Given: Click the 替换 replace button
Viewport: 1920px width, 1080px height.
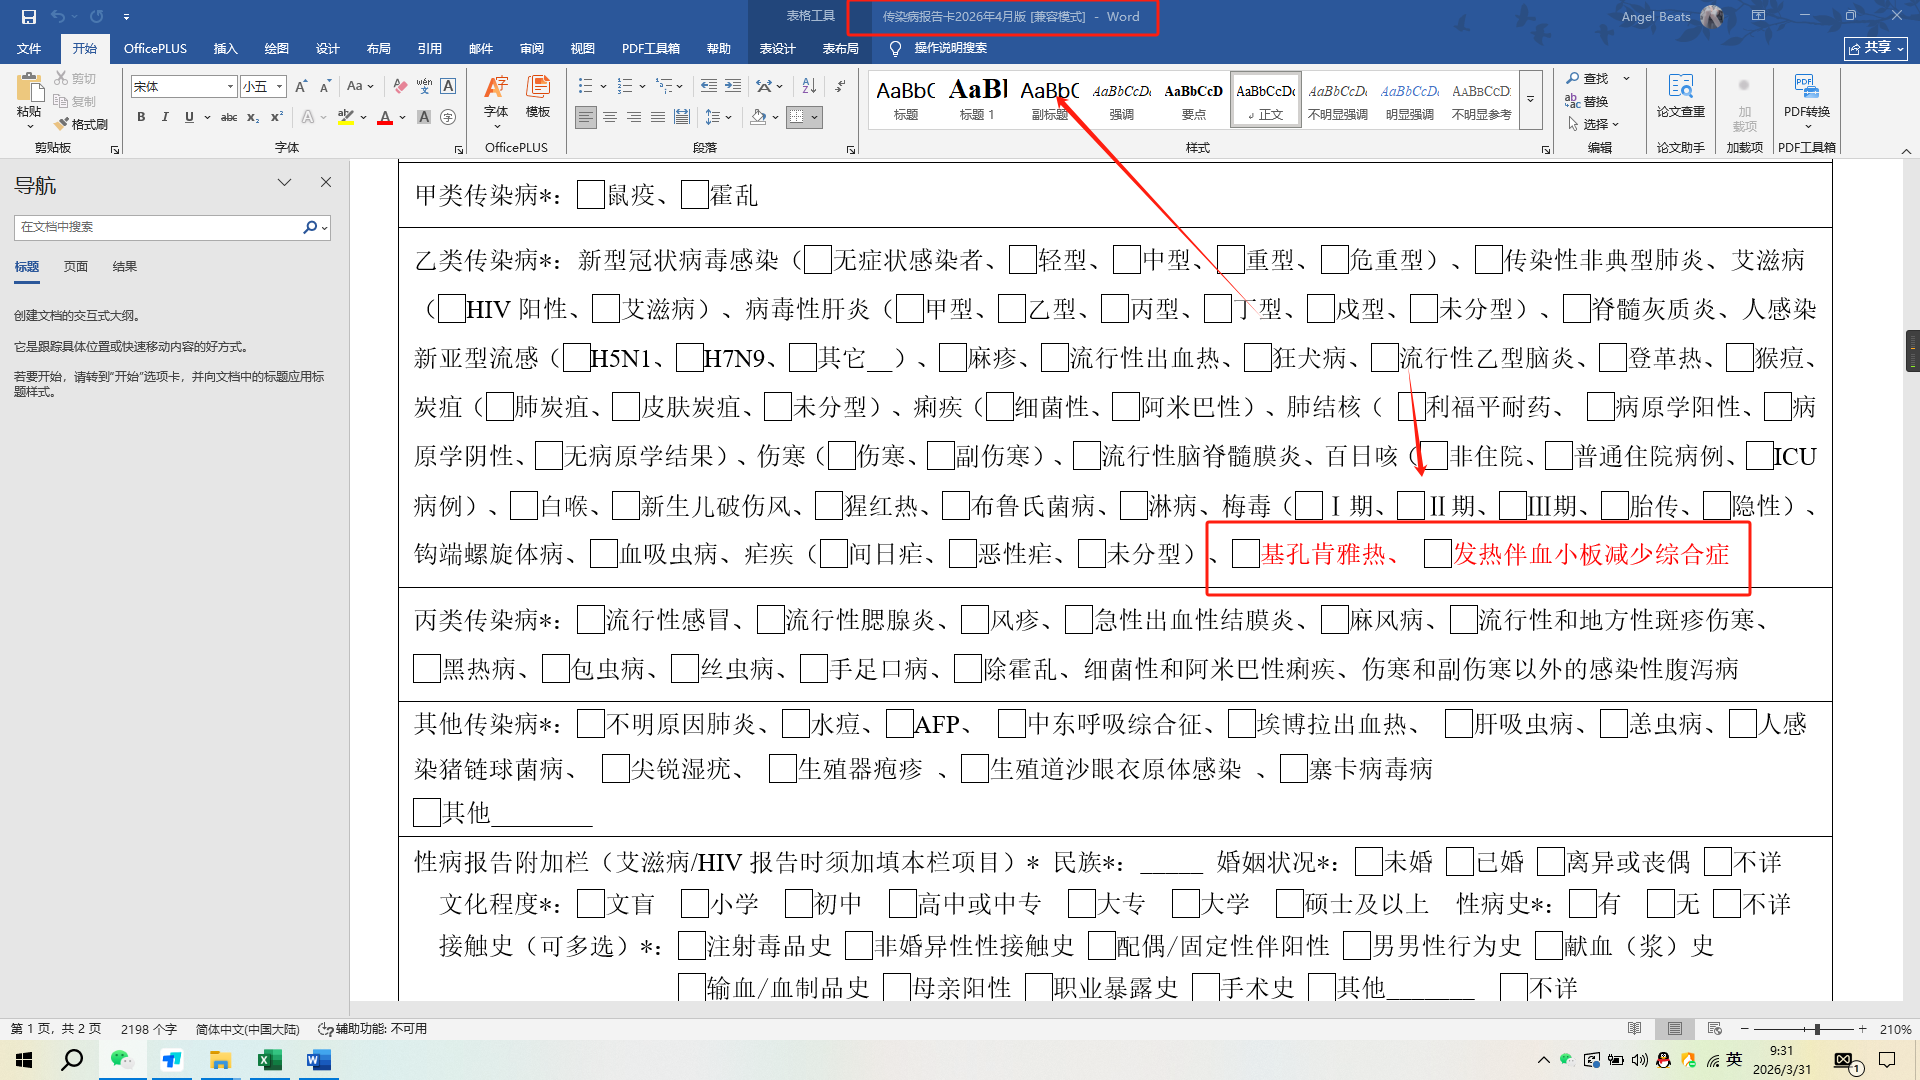Looking at the screenshot, I should click(x=1588, y=101).
